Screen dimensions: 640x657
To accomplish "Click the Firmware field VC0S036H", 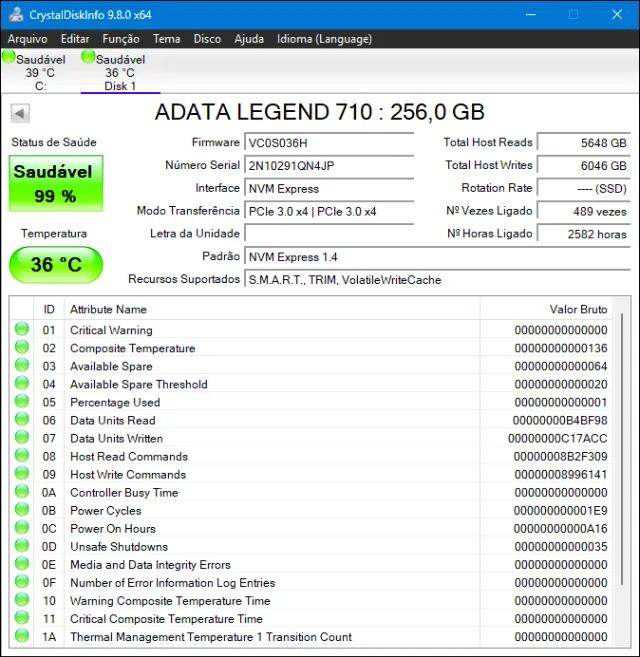I will pyautogui.click(x=329, y=143).
